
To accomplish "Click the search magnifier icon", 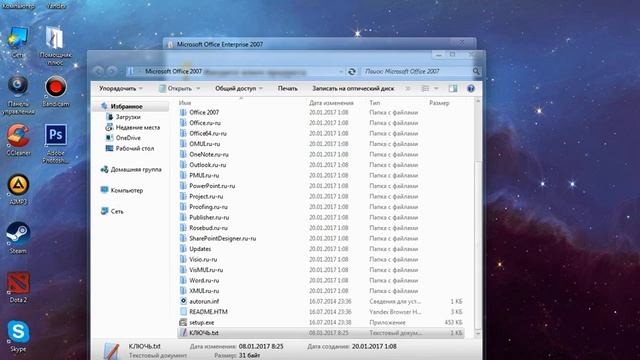I will point(476,71).
